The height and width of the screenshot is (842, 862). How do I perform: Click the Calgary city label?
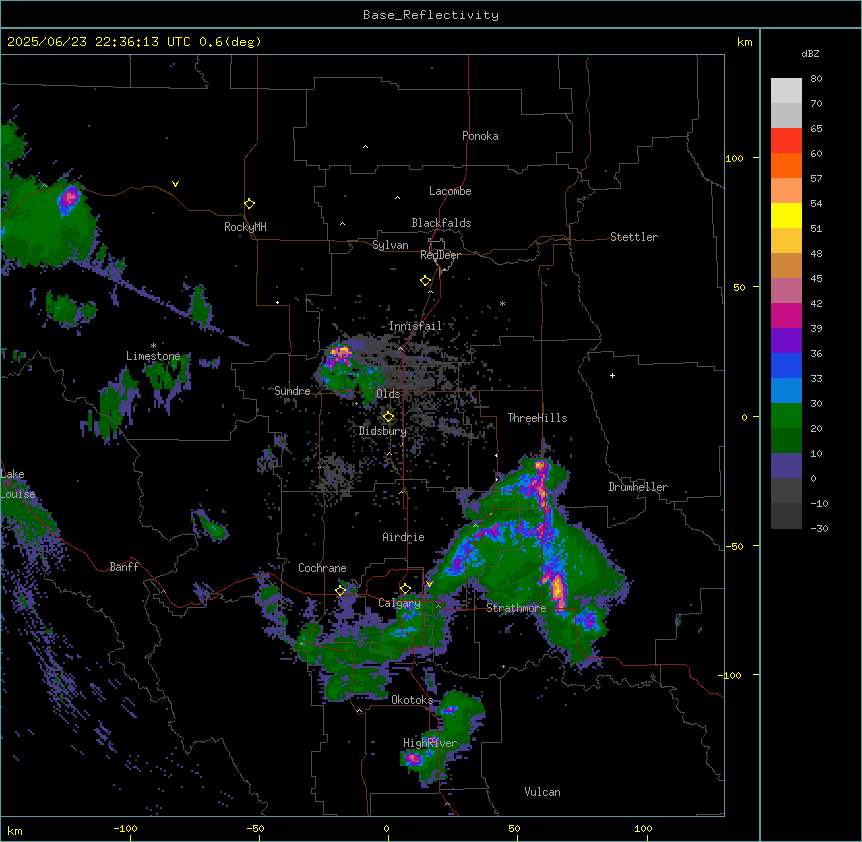coord(400,603)
